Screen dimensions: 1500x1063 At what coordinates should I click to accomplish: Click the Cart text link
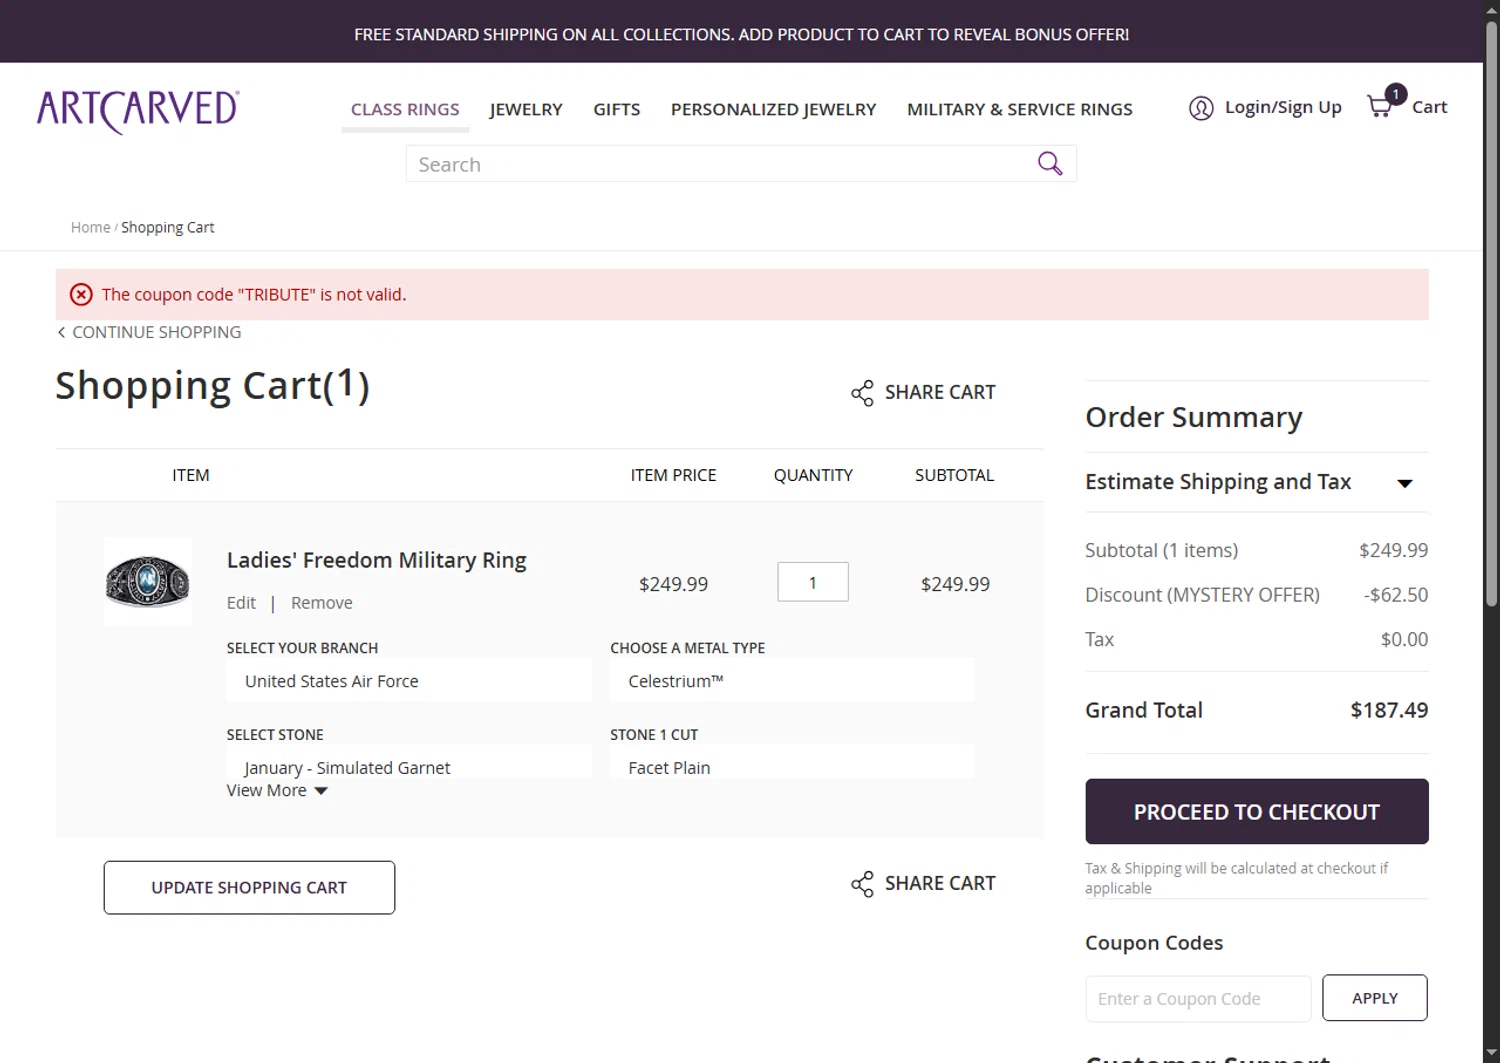tap(1429, 107)
